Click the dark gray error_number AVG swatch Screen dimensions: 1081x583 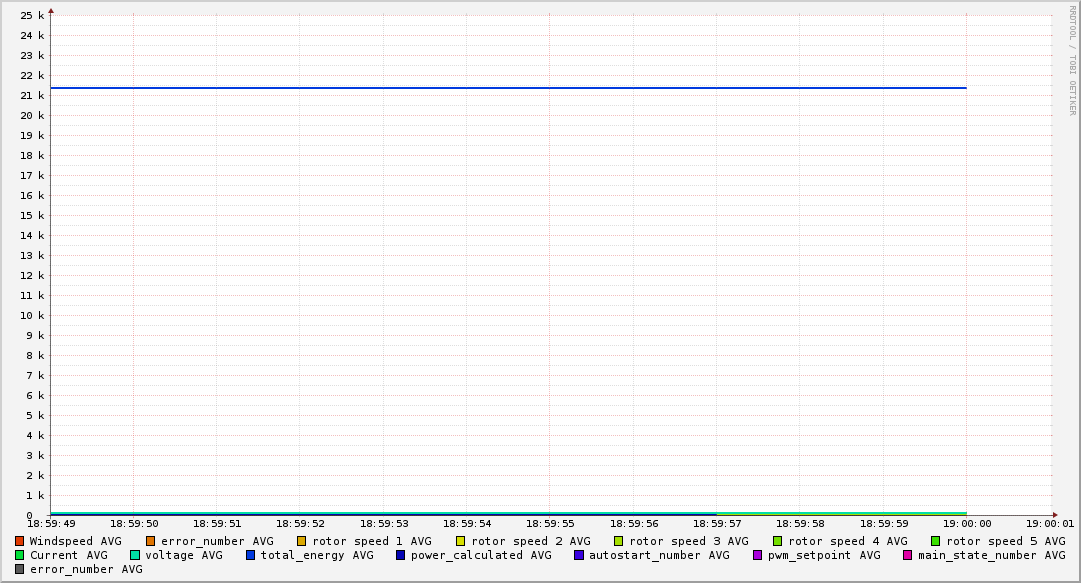click(x=20, y=569)
